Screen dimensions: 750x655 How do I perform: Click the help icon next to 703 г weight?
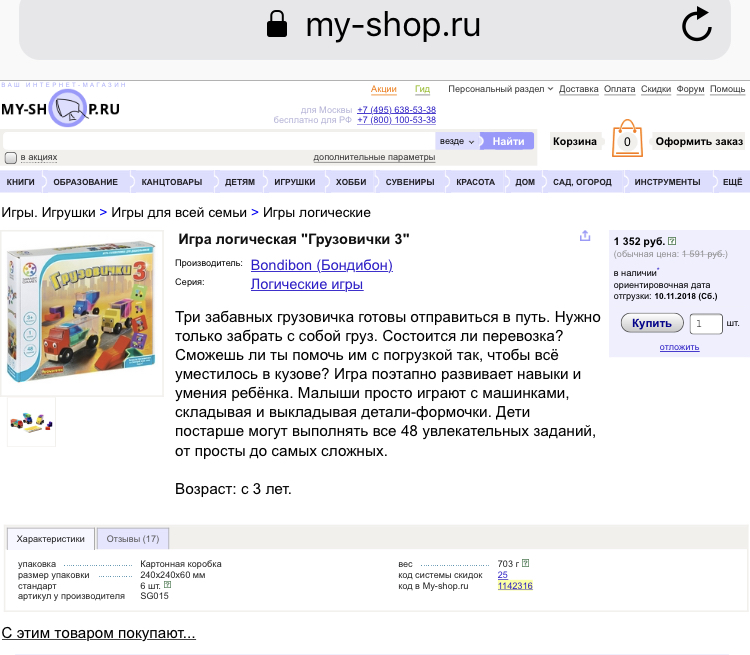(x=526, y=563)
